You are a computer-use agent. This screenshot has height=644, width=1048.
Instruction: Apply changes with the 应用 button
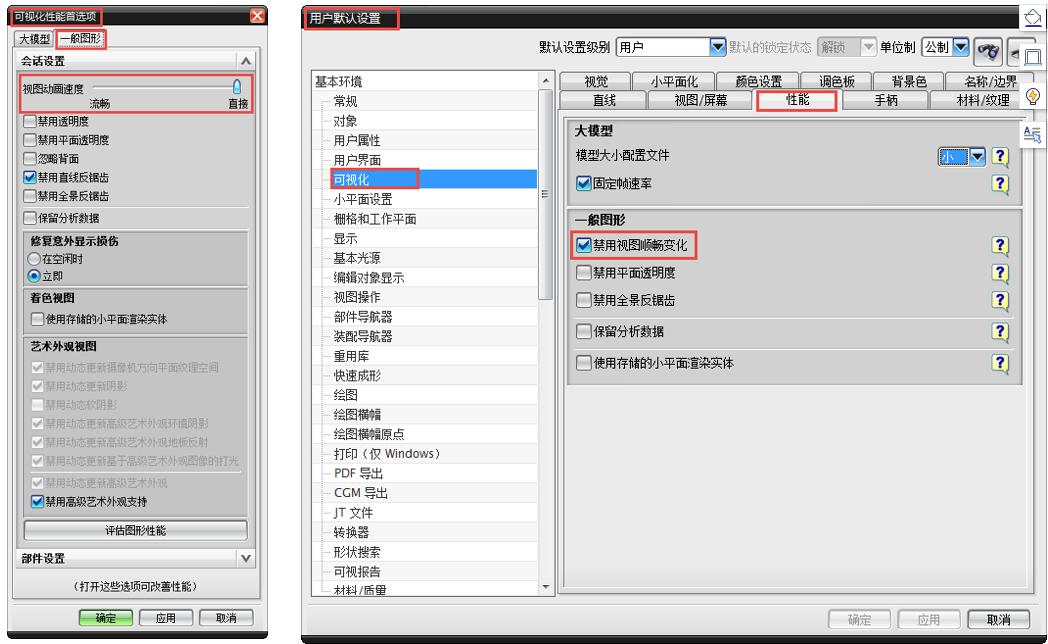166,617
